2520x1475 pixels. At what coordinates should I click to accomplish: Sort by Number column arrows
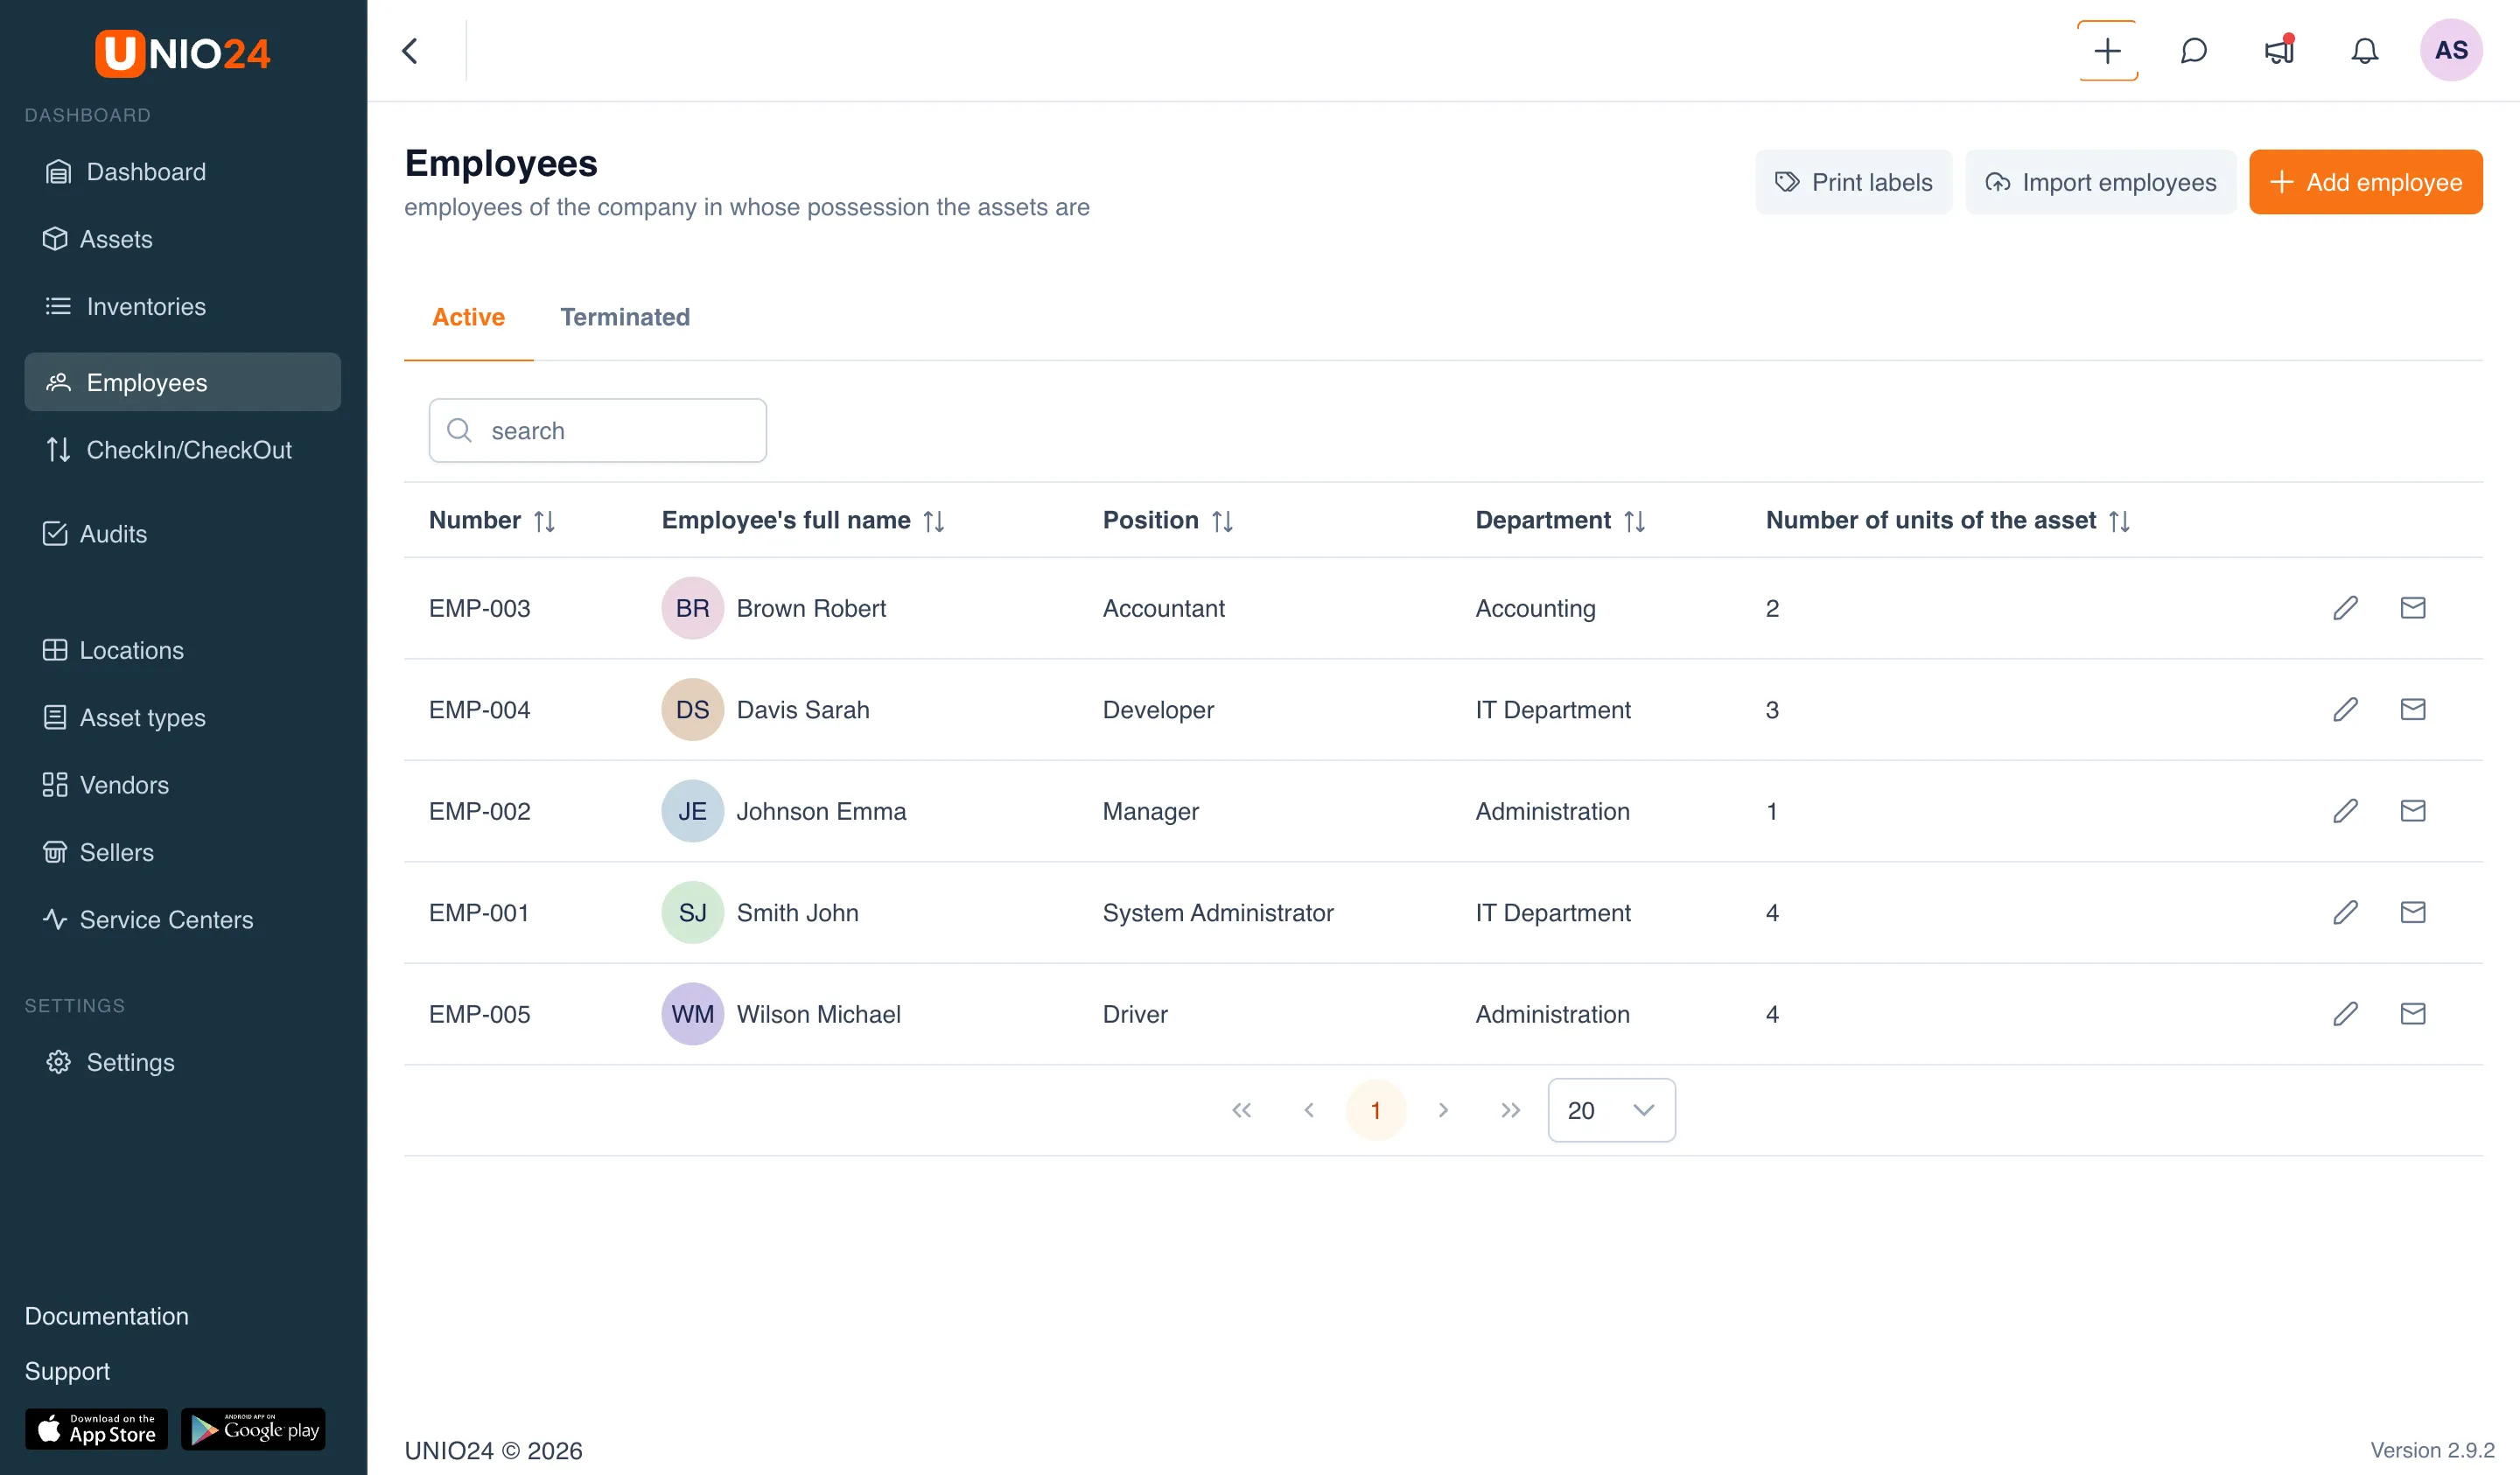pos(544,521)
